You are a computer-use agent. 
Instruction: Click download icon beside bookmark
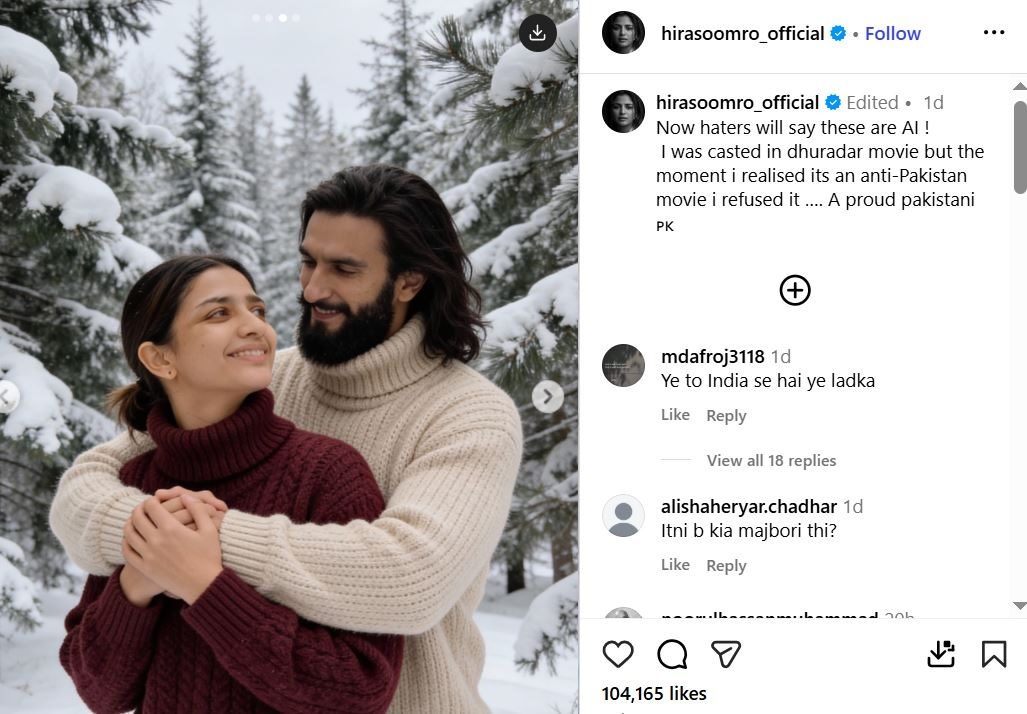[941, 654]
